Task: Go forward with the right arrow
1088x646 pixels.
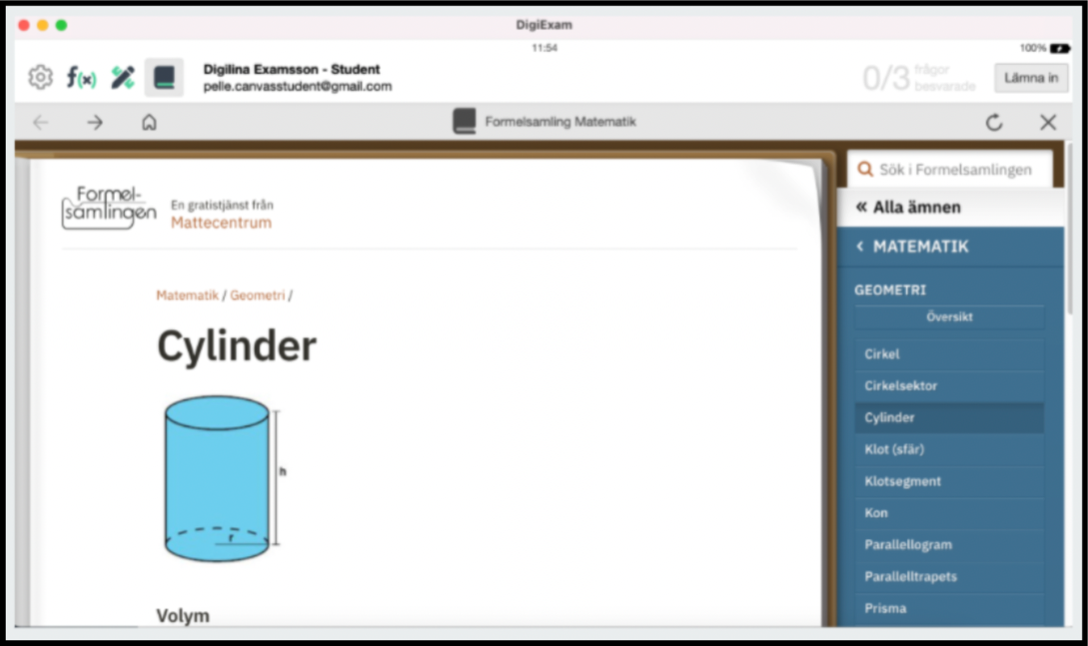Action: tap(95, 123)
